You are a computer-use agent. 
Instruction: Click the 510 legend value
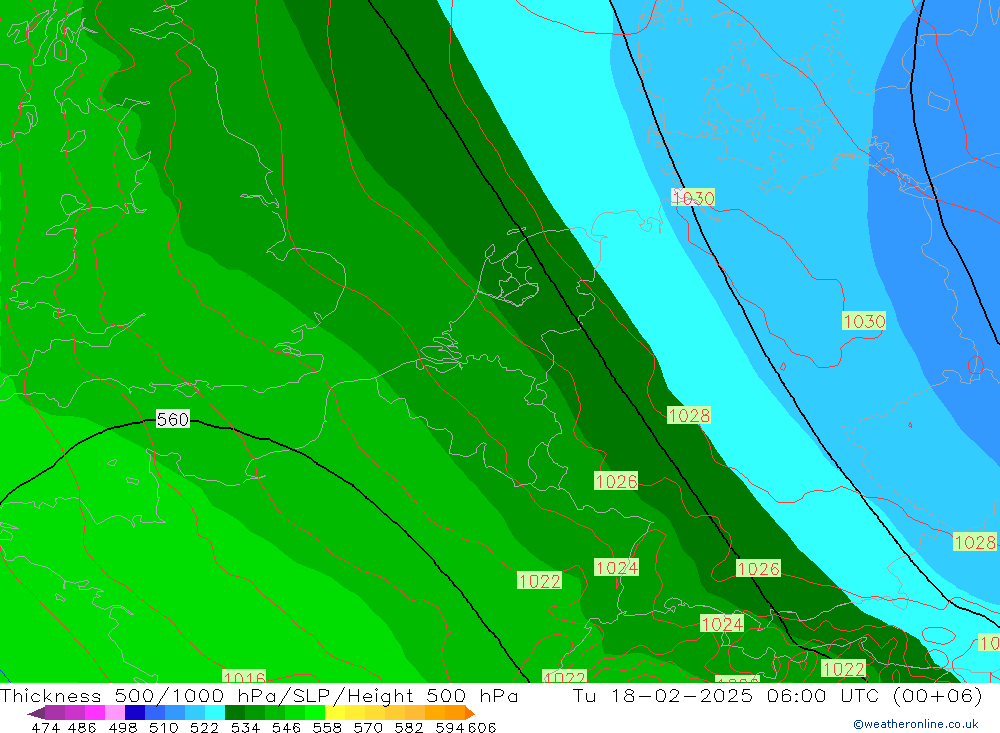point(163,727)
